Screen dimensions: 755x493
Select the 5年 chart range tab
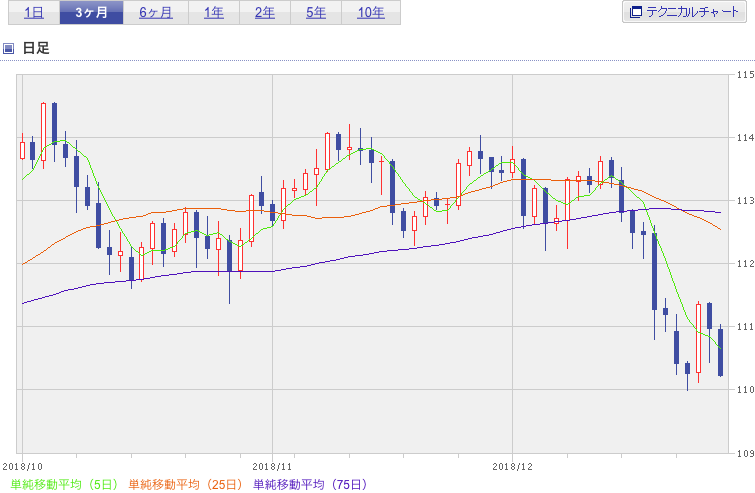(x=316, y=13)
